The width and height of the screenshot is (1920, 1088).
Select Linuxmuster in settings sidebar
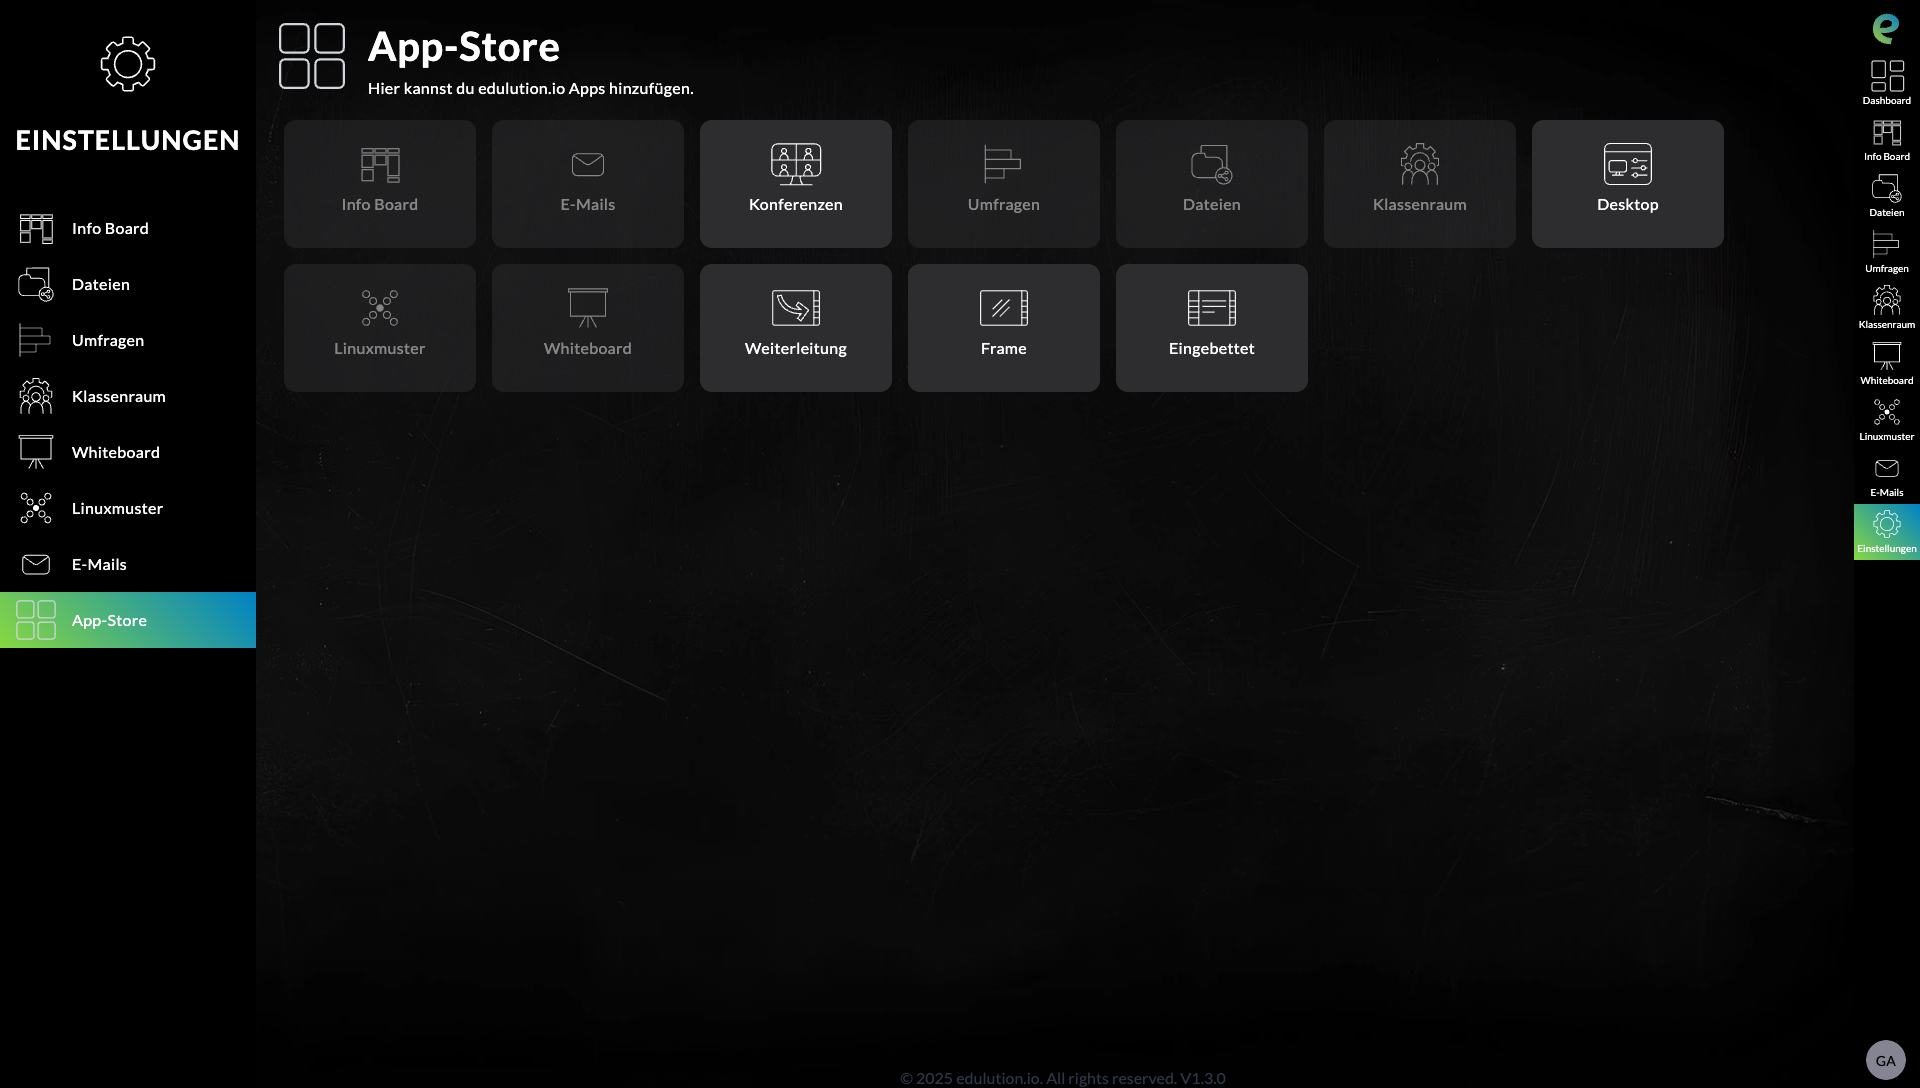pos(128,508)
